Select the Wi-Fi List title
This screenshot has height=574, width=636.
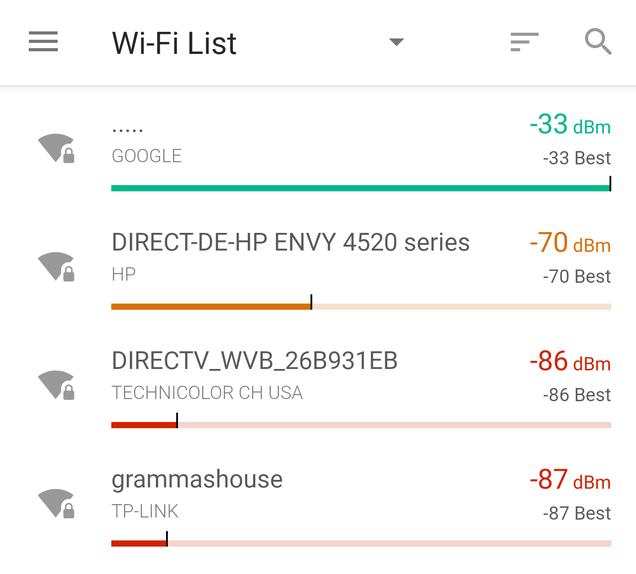click(174, 43)
